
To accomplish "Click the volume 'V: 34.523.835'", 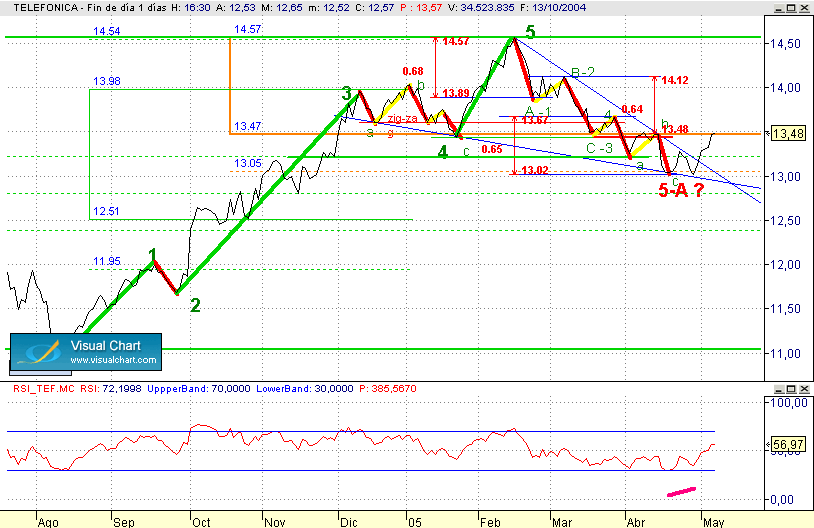I will pos(481,8).
